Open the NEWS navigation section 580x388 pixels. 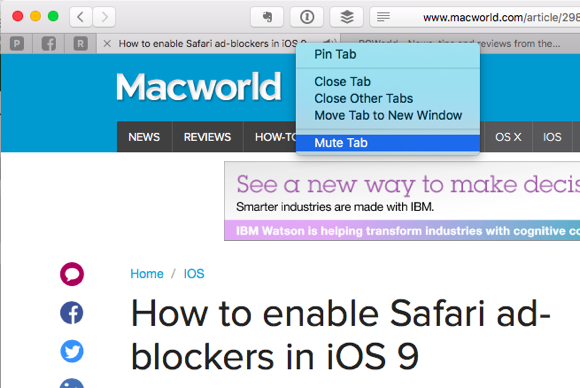coord(144,137)
